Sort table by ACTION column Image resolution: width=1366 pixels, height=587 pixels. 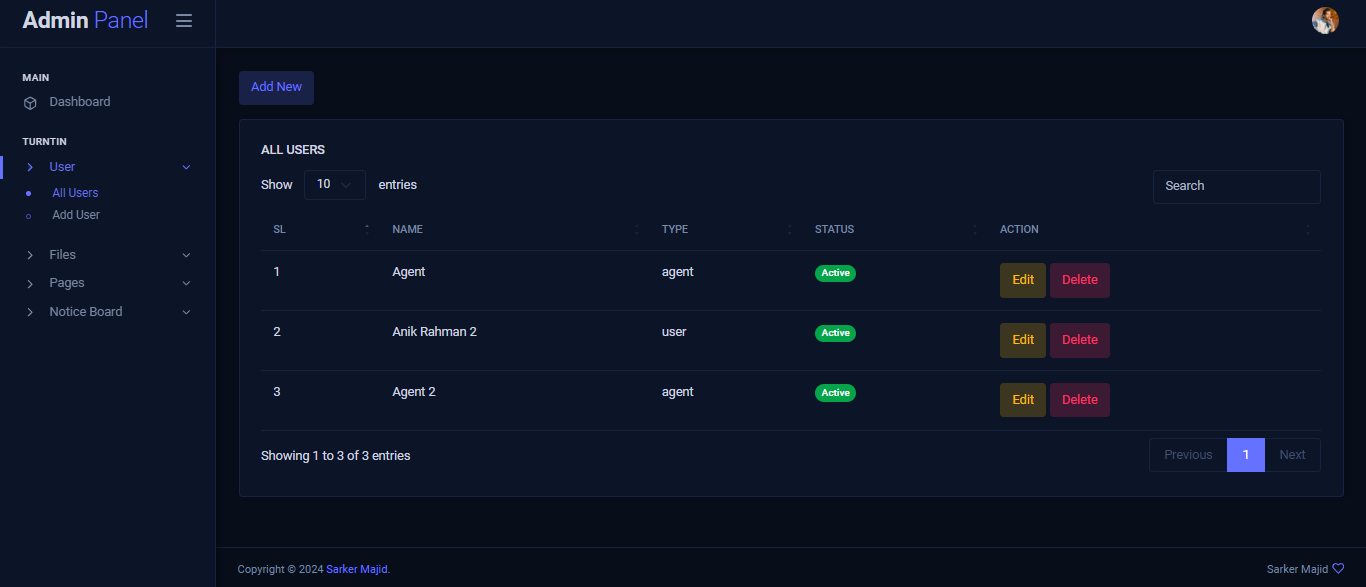tap(1153, 229)
